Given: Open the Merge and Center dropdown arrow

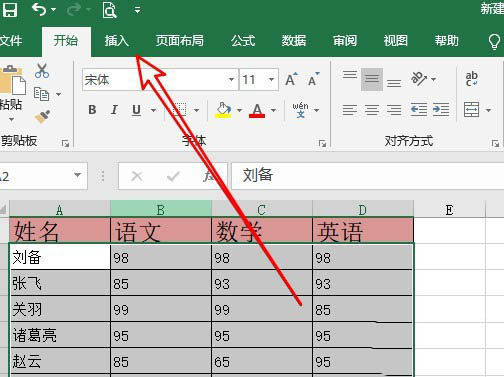Looking at the screenshot, I should (x=488, y=110).
